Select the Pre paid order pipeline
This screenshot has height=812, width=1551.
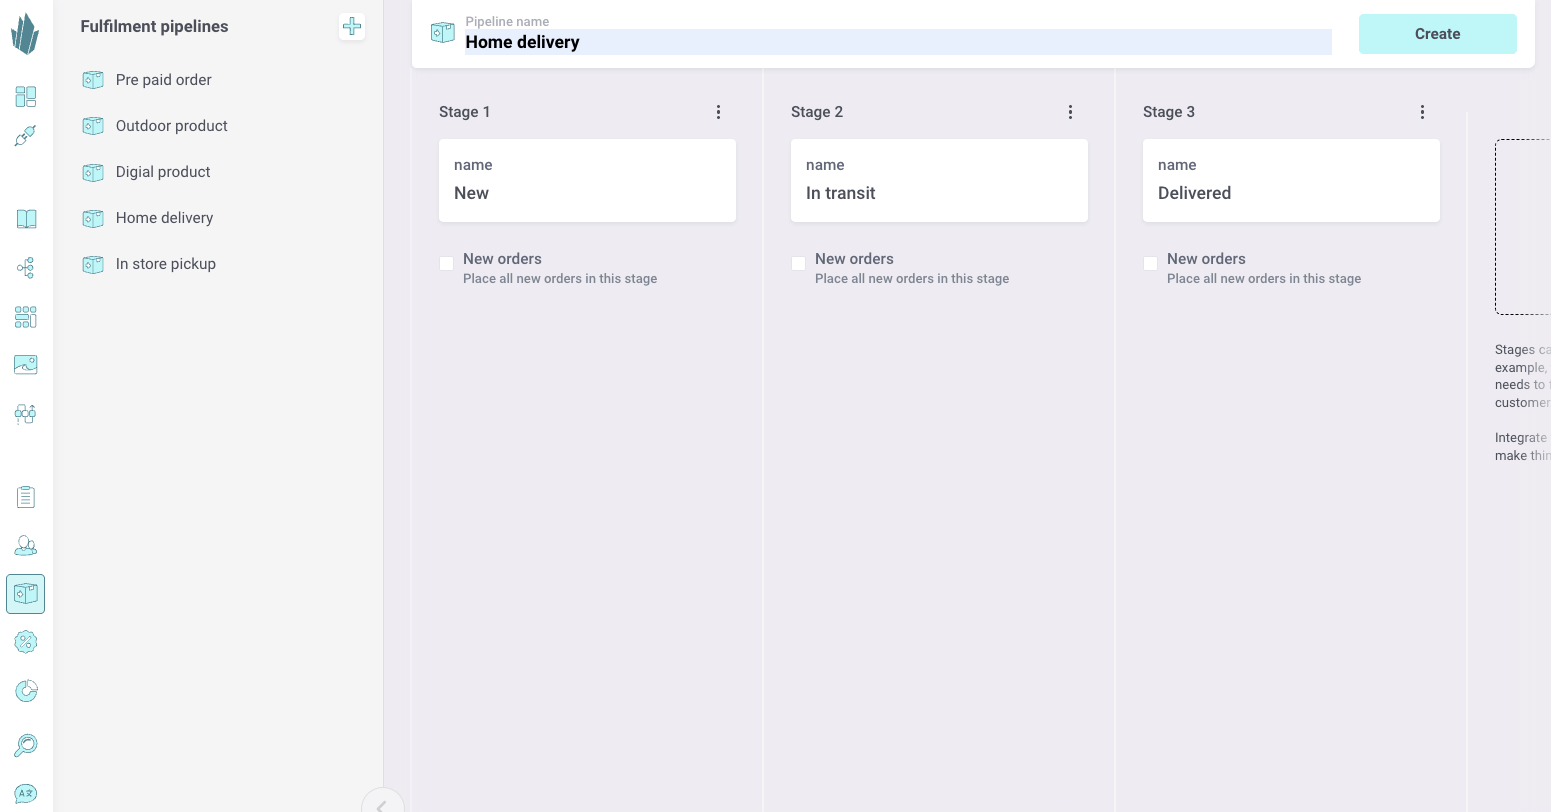coord(163,80)
